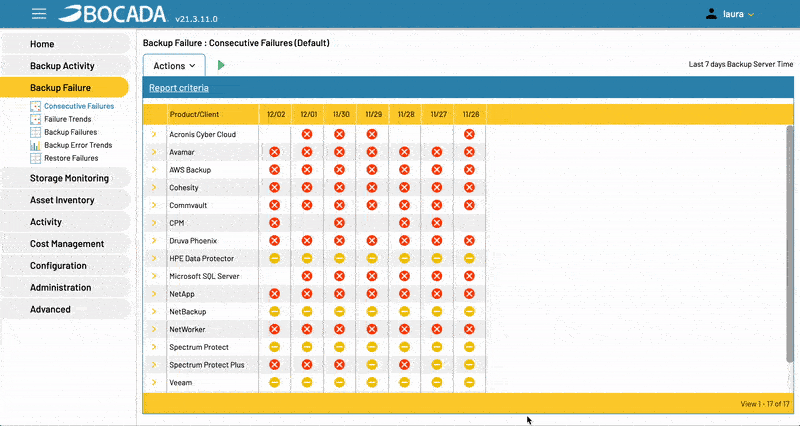
Task: Click Druva Phoenix 11/26 failure icon
Action: coord(469,240)
